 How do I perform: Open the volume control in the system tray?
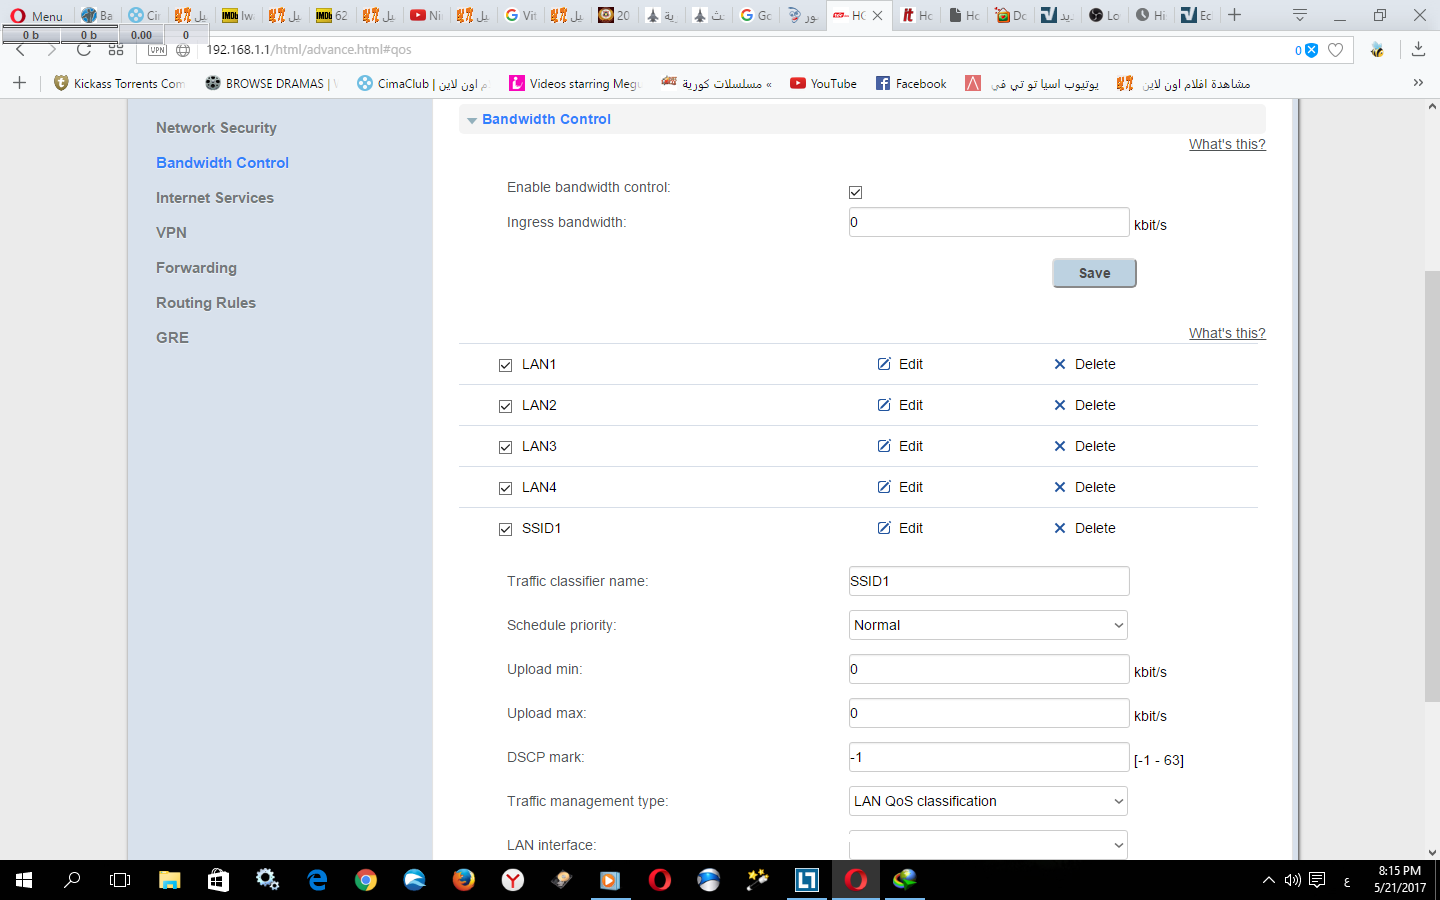click(x=1292, y=880)
